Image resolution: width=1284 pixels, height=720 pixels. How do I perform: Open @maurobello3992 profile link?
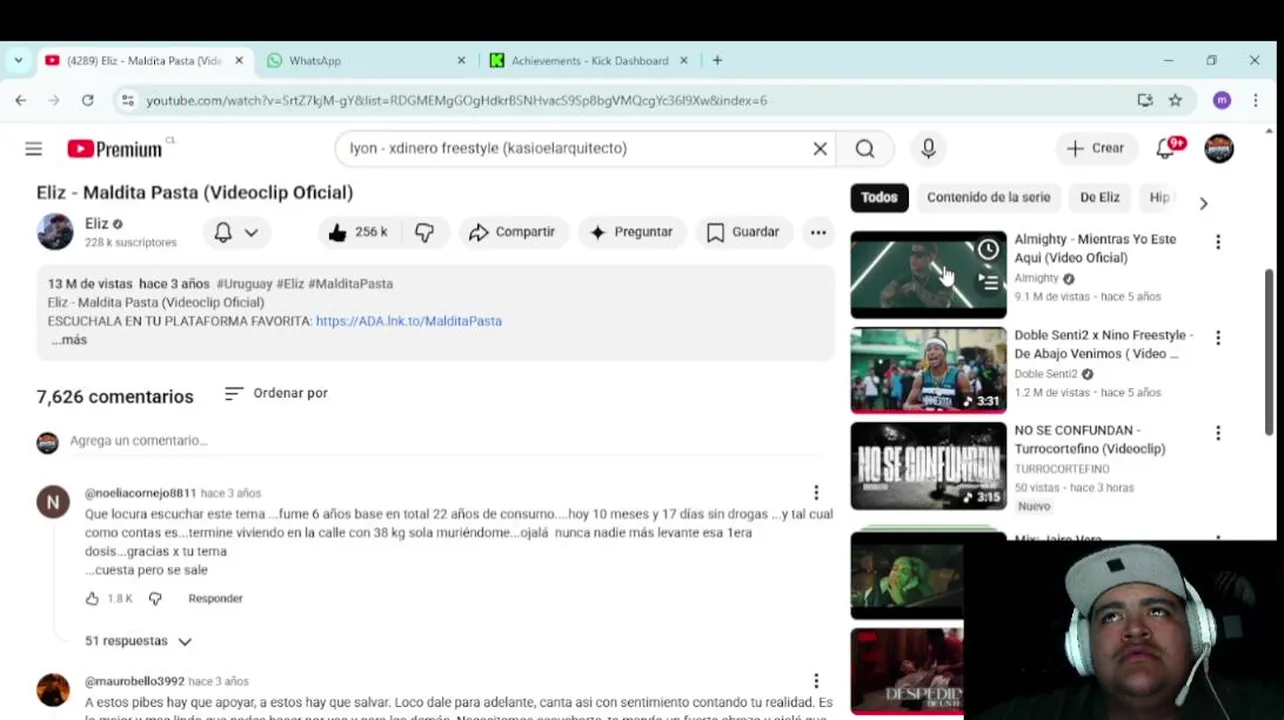pos(135,681)
